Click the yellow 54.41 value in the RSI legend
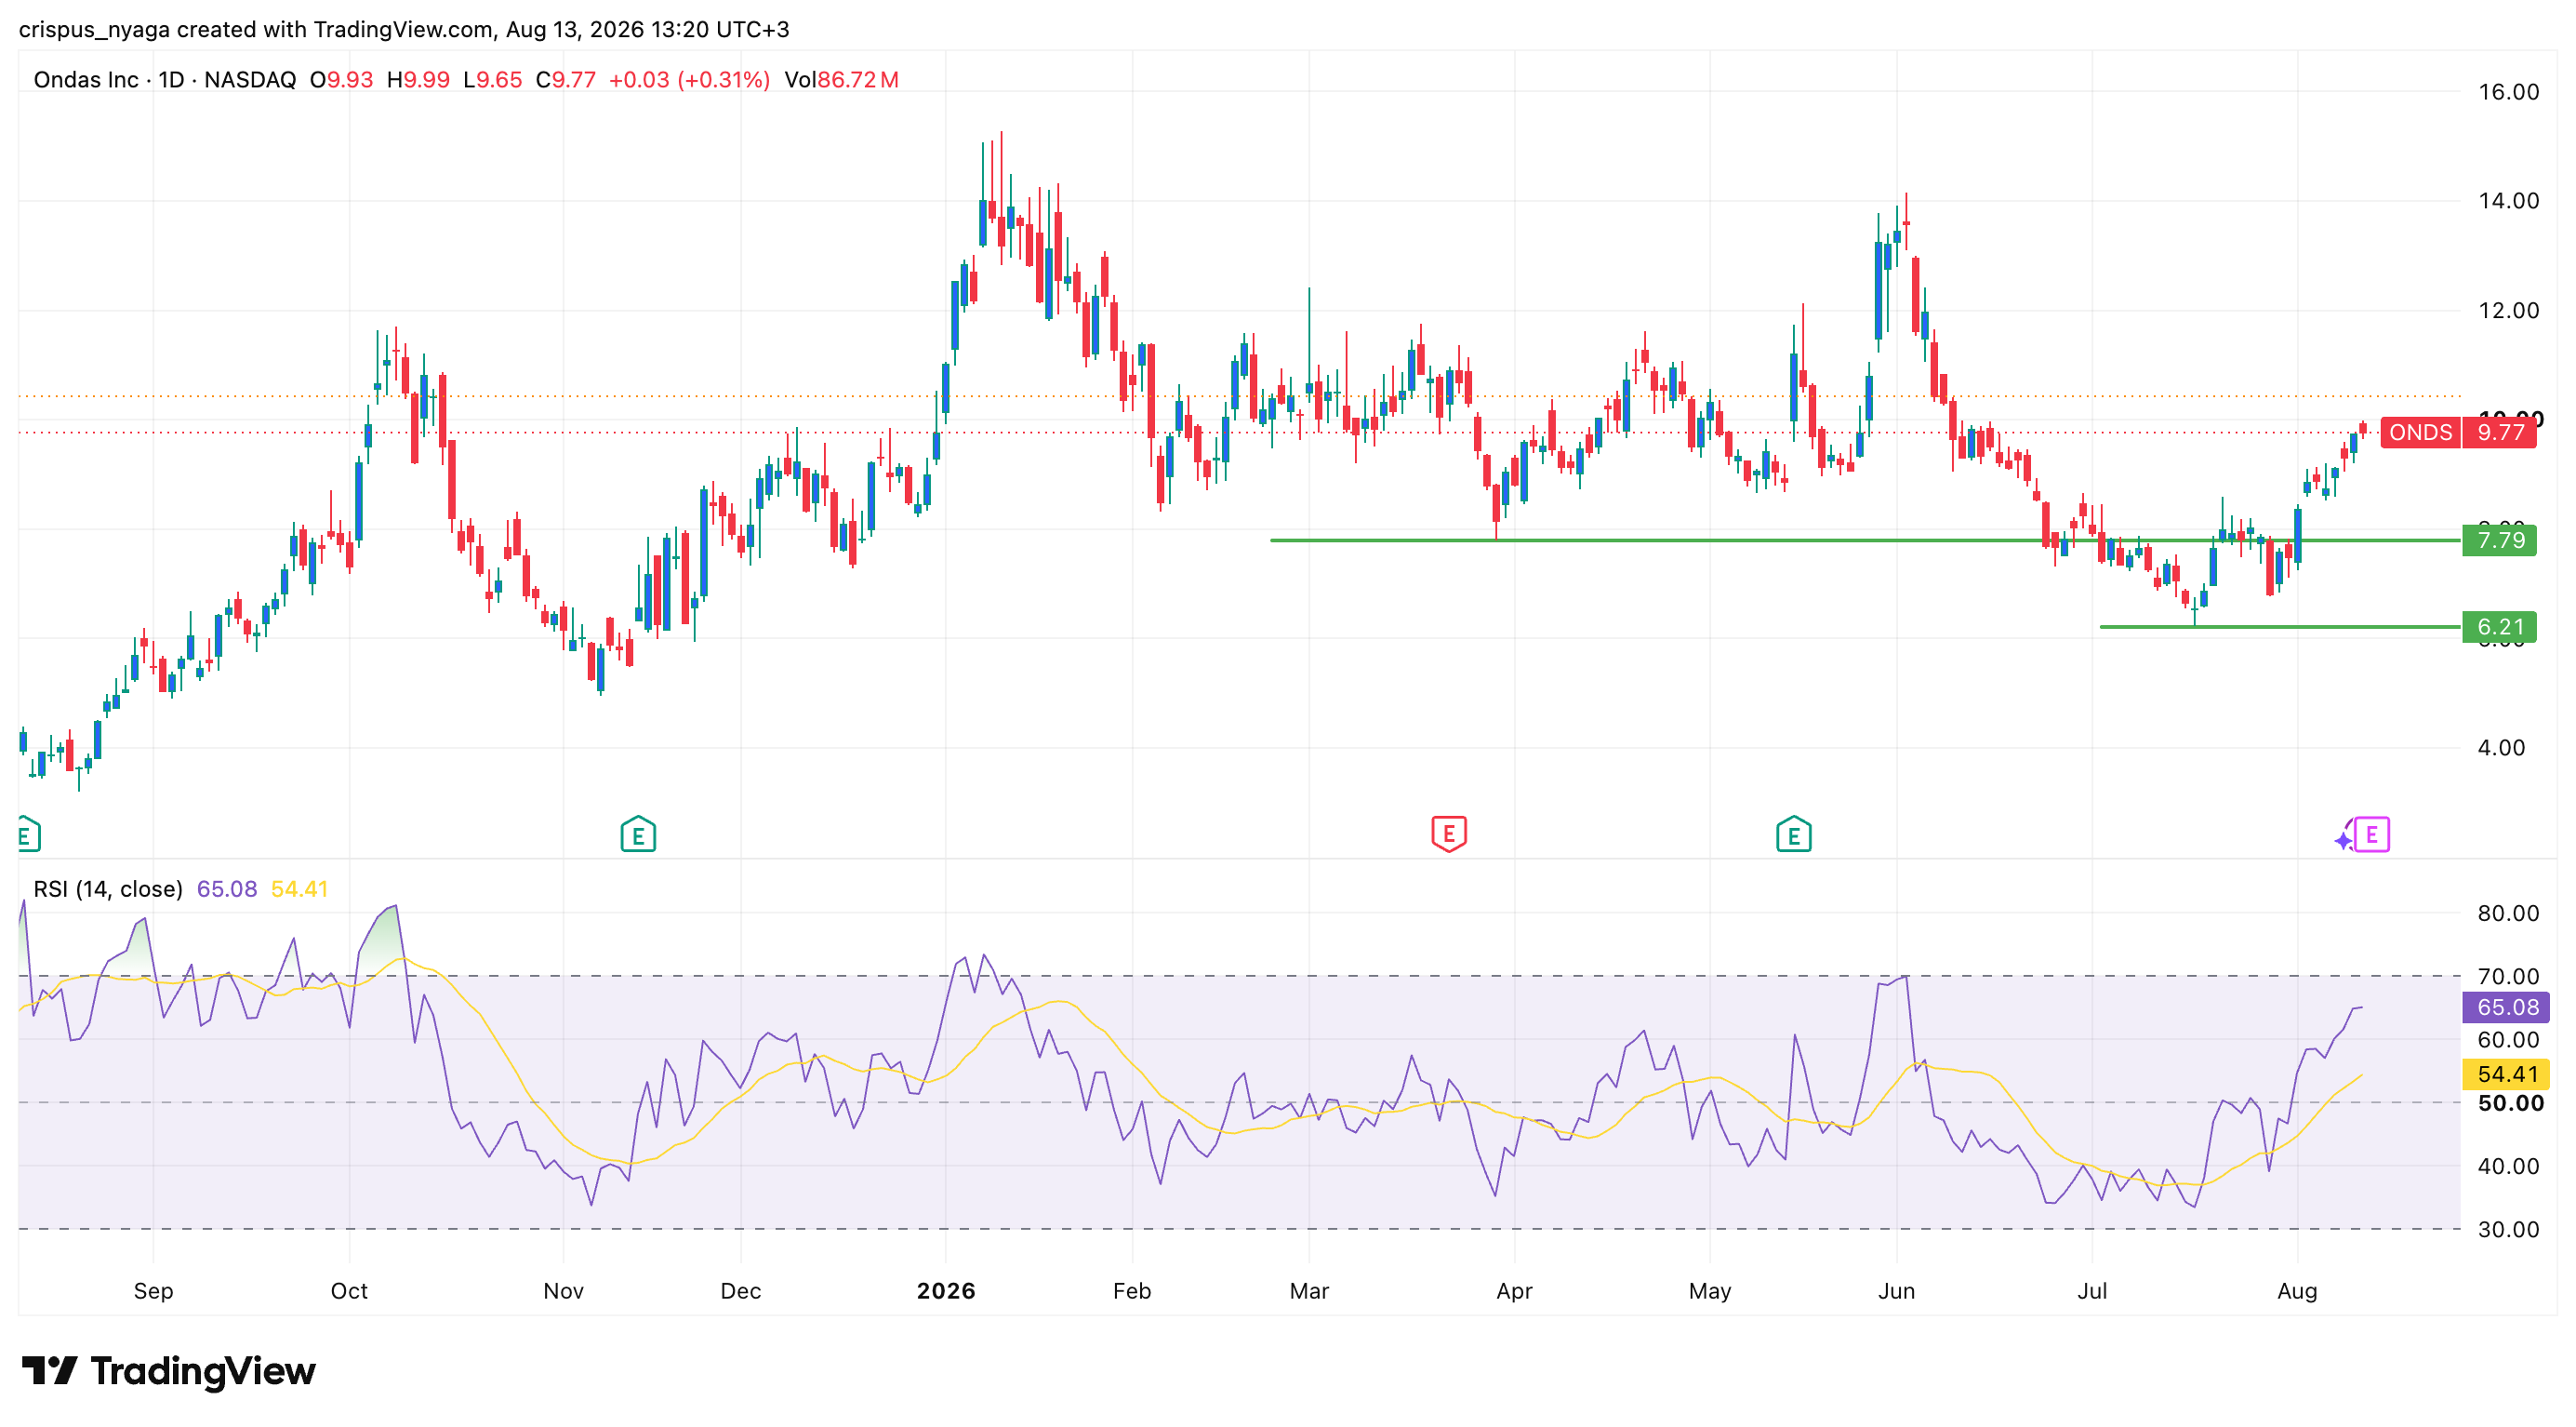The image size is (2576, 1427). pyautogui.click(x=299, y=889)
